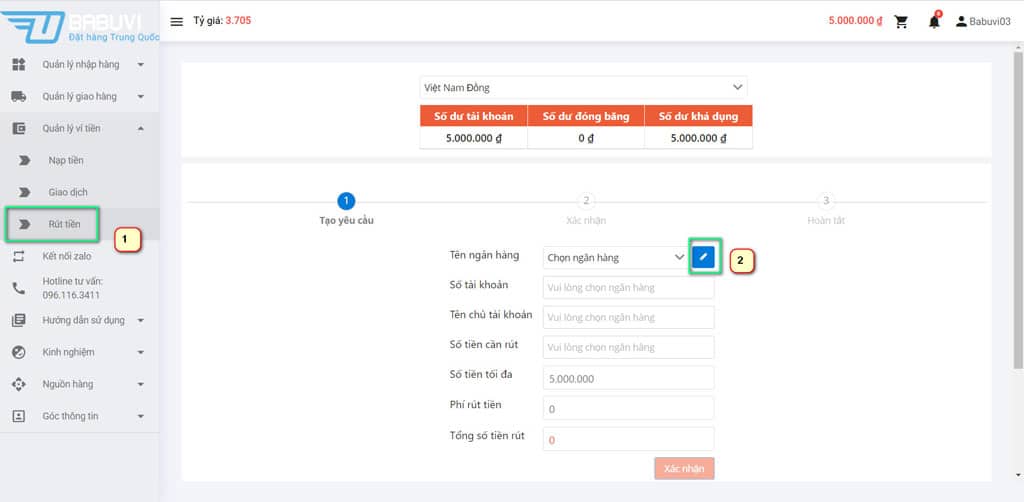Select Nạp tiền in sidebar
1024x502 pixels.
66,160
